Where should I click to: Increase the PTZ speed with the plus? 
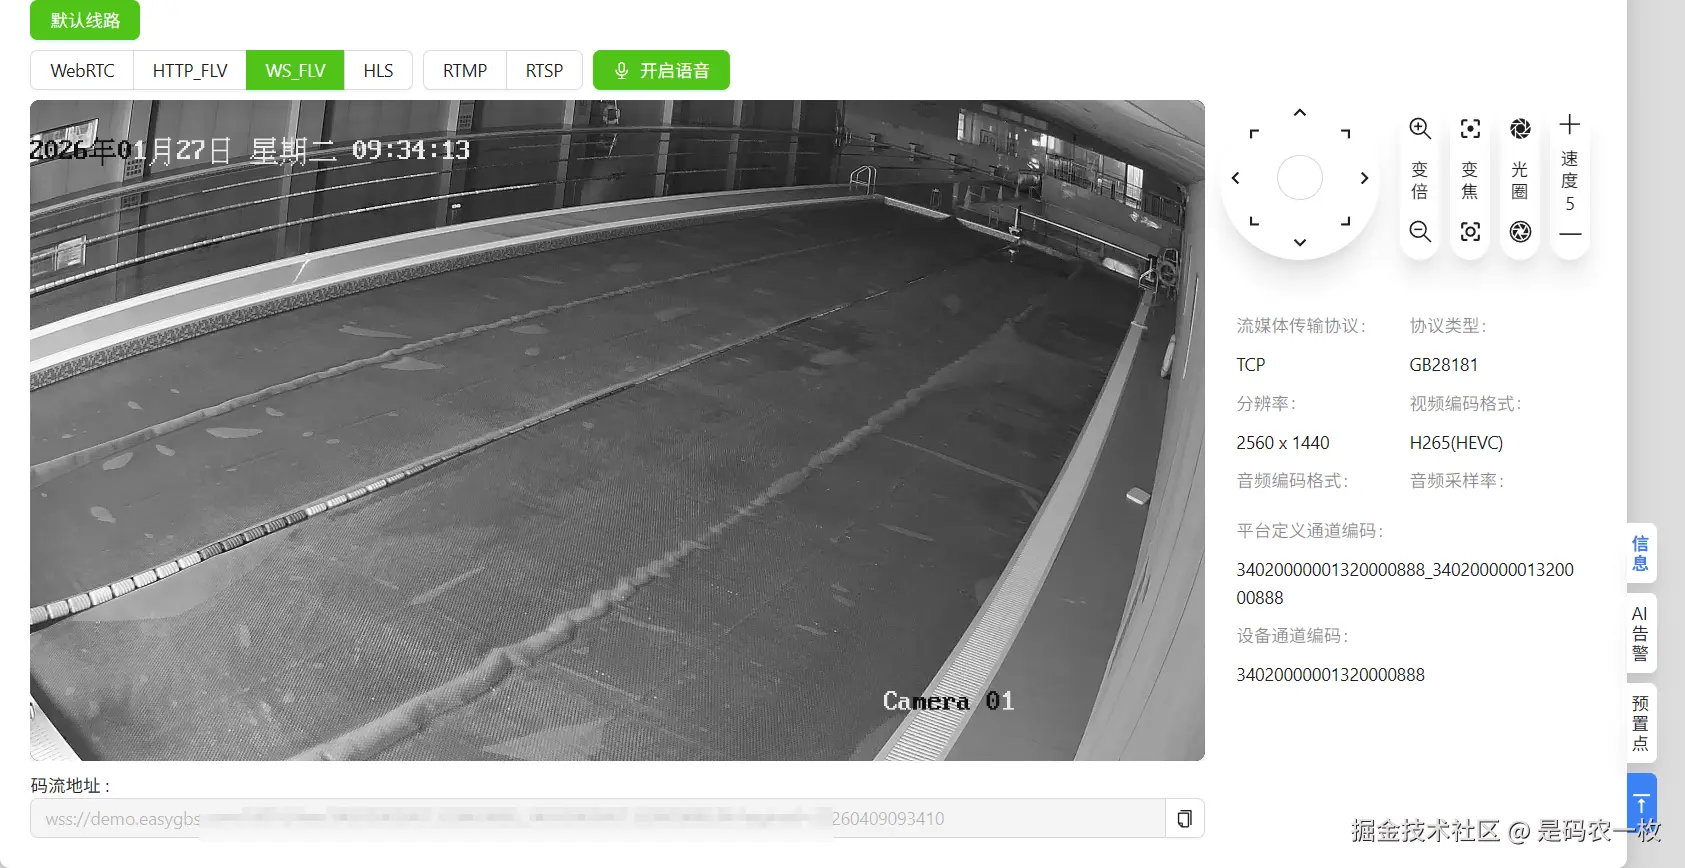(1570, 124)
